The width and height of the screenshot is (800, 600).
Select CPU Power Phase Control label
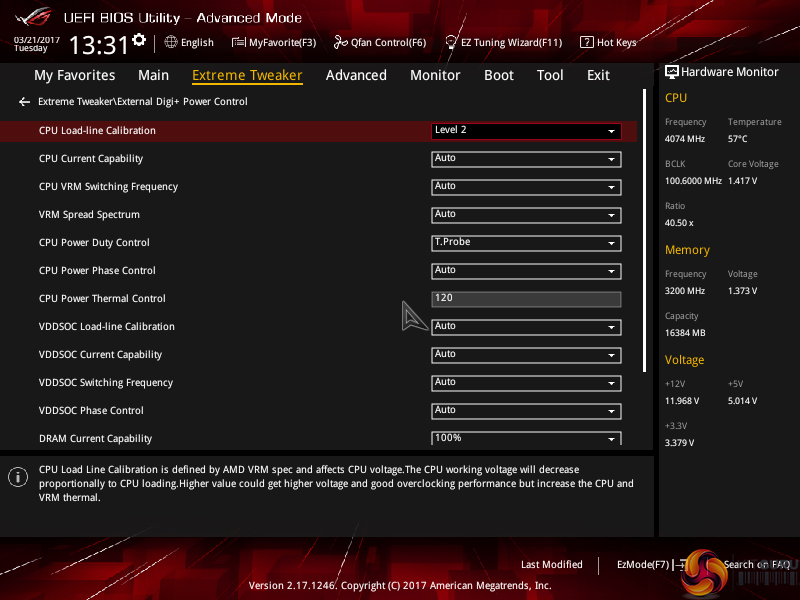tap(97, 271)
